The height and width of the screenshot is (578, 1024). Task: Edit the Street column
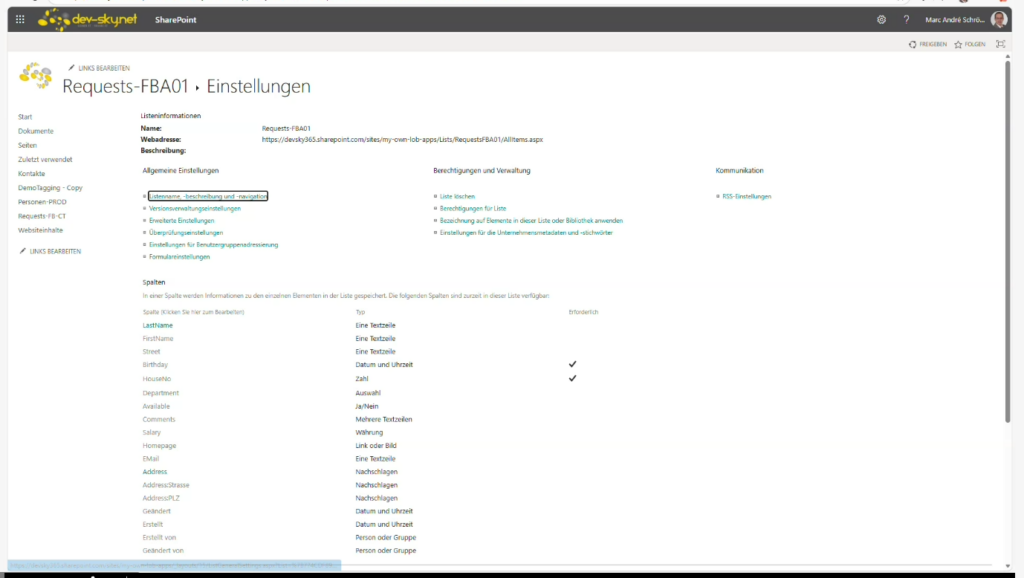pyautogui.click(x=151, y=351)
